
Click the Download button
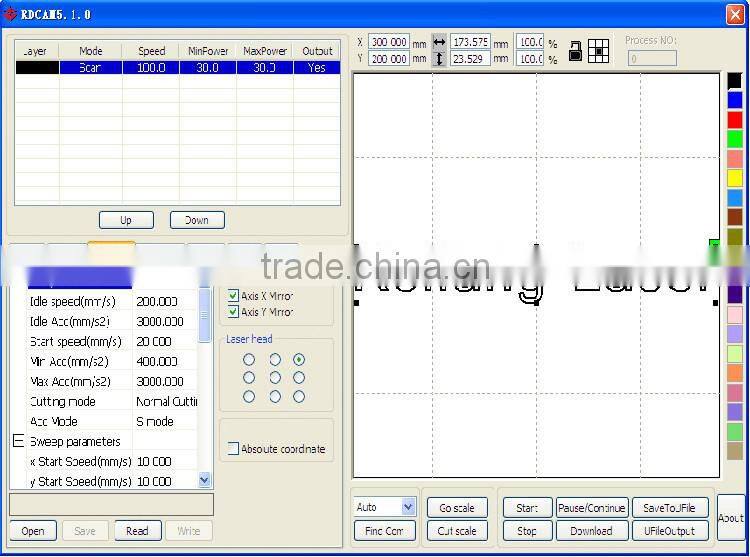coord(591,531)
